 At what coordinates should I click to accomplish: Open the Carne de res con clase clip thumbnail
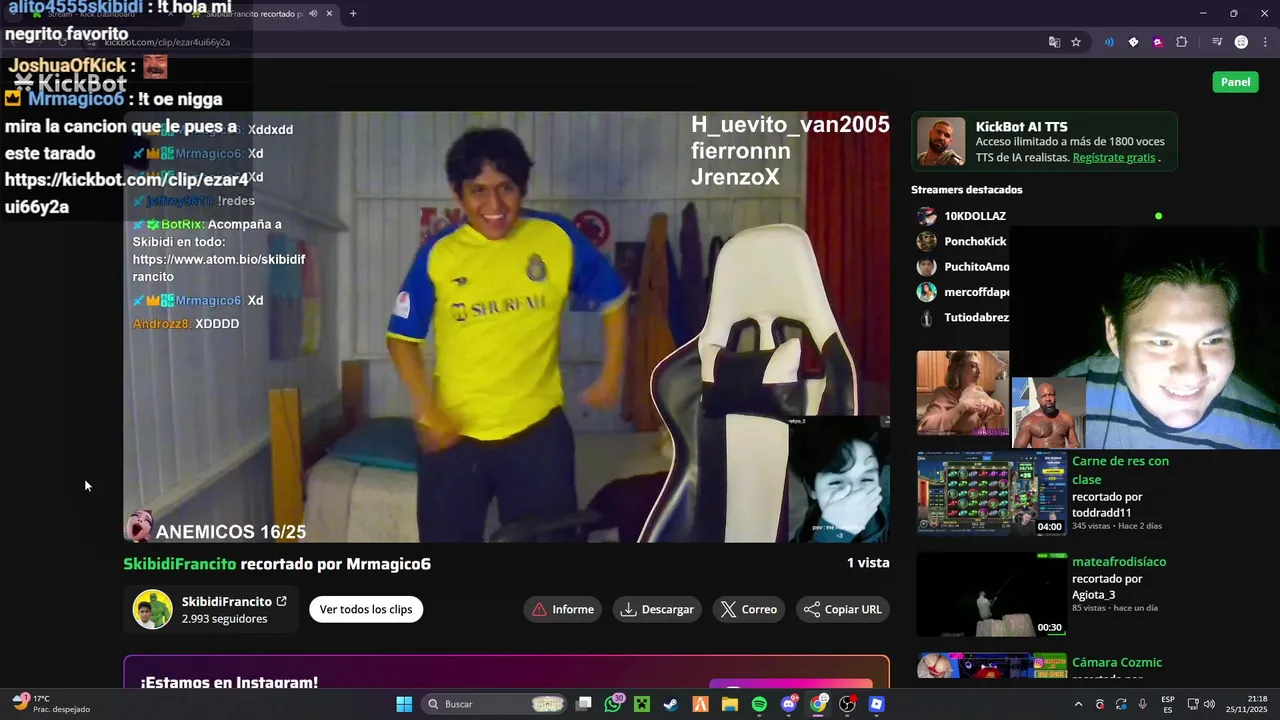click(992, 494)
